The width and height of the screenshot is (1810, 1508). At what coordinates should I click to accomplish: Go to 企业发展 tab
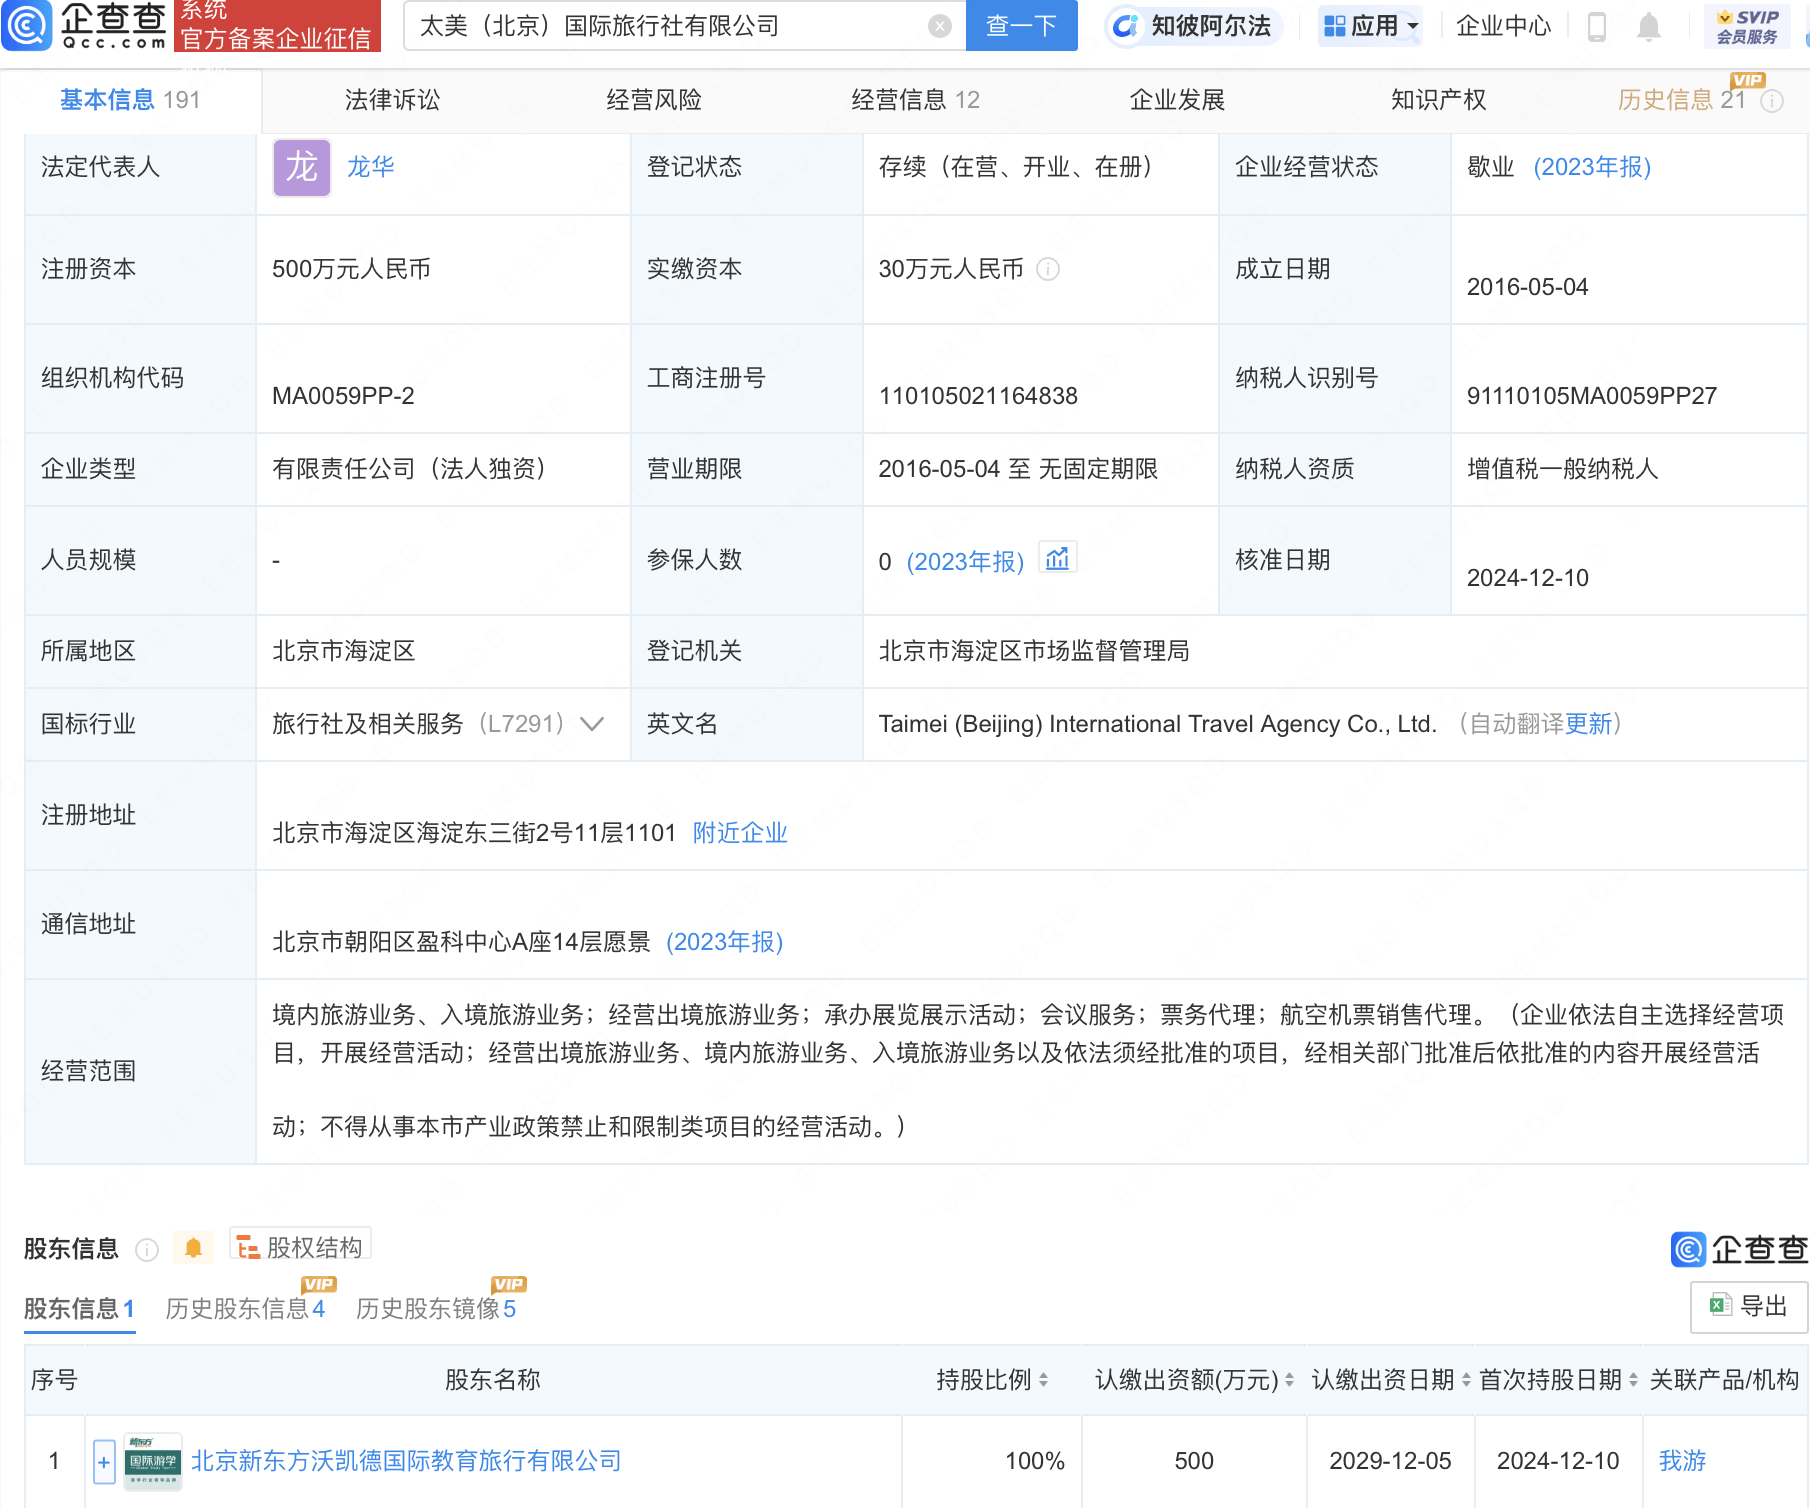[x=1177, y=100]
